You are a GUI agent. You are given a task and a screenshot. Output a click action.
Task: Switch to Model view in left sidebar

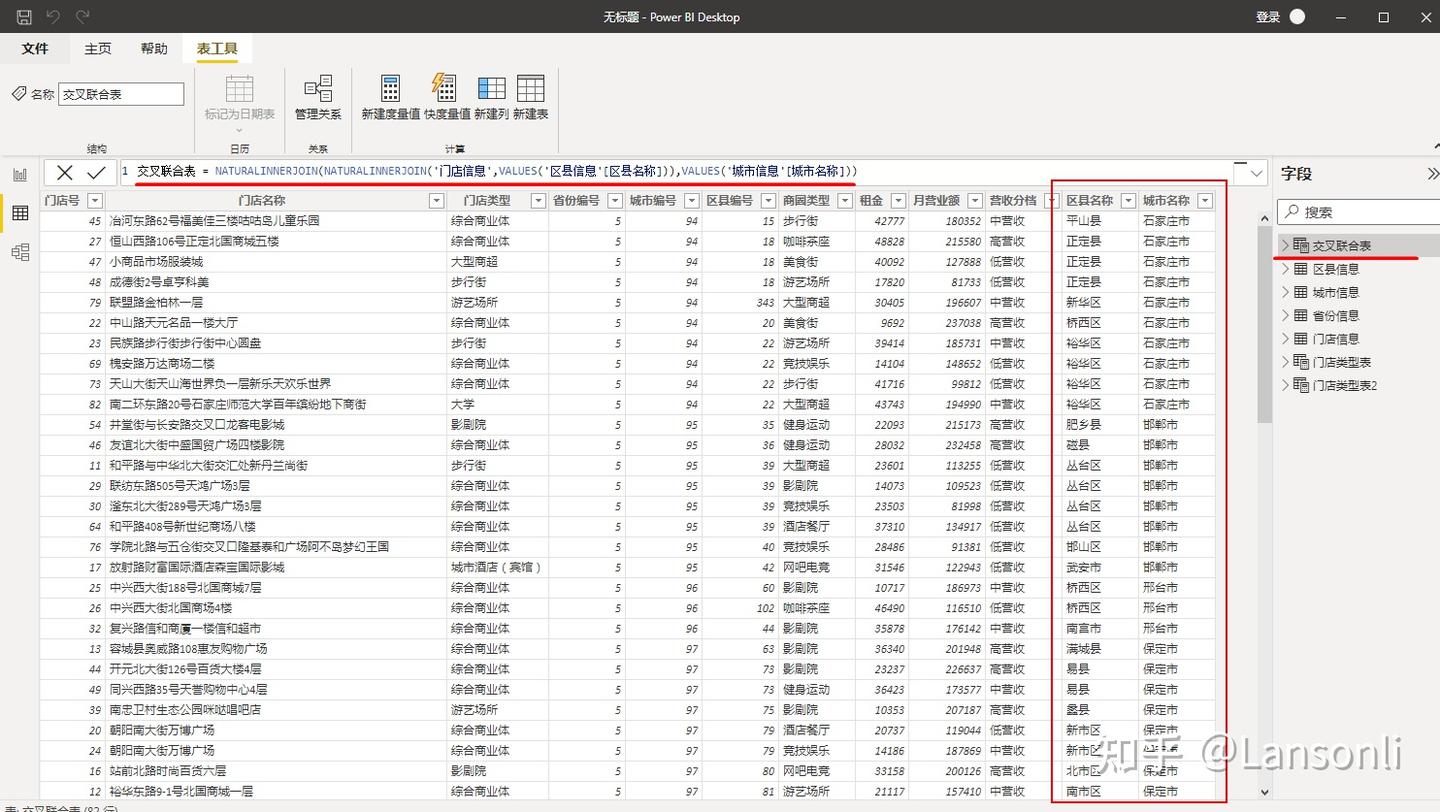(20, 252)
